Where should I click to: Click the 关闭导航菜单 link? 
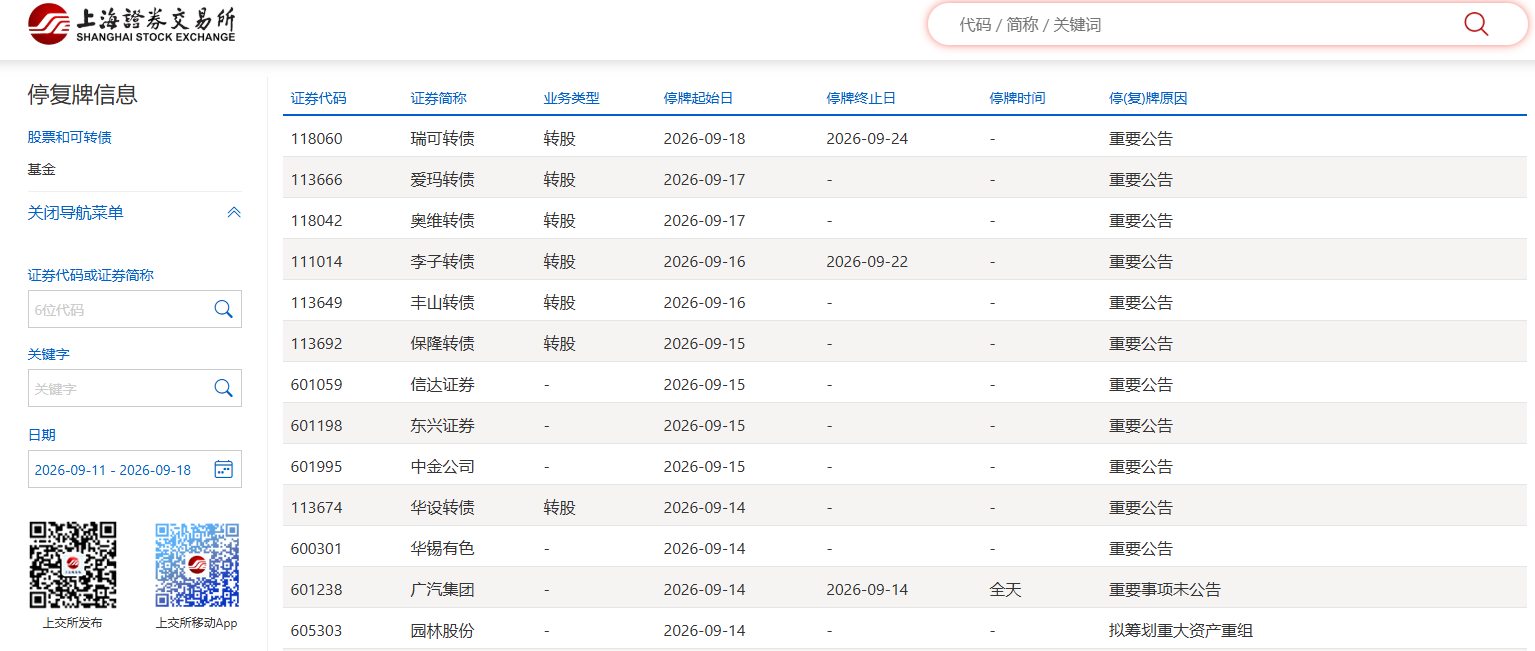click(76, 212)
